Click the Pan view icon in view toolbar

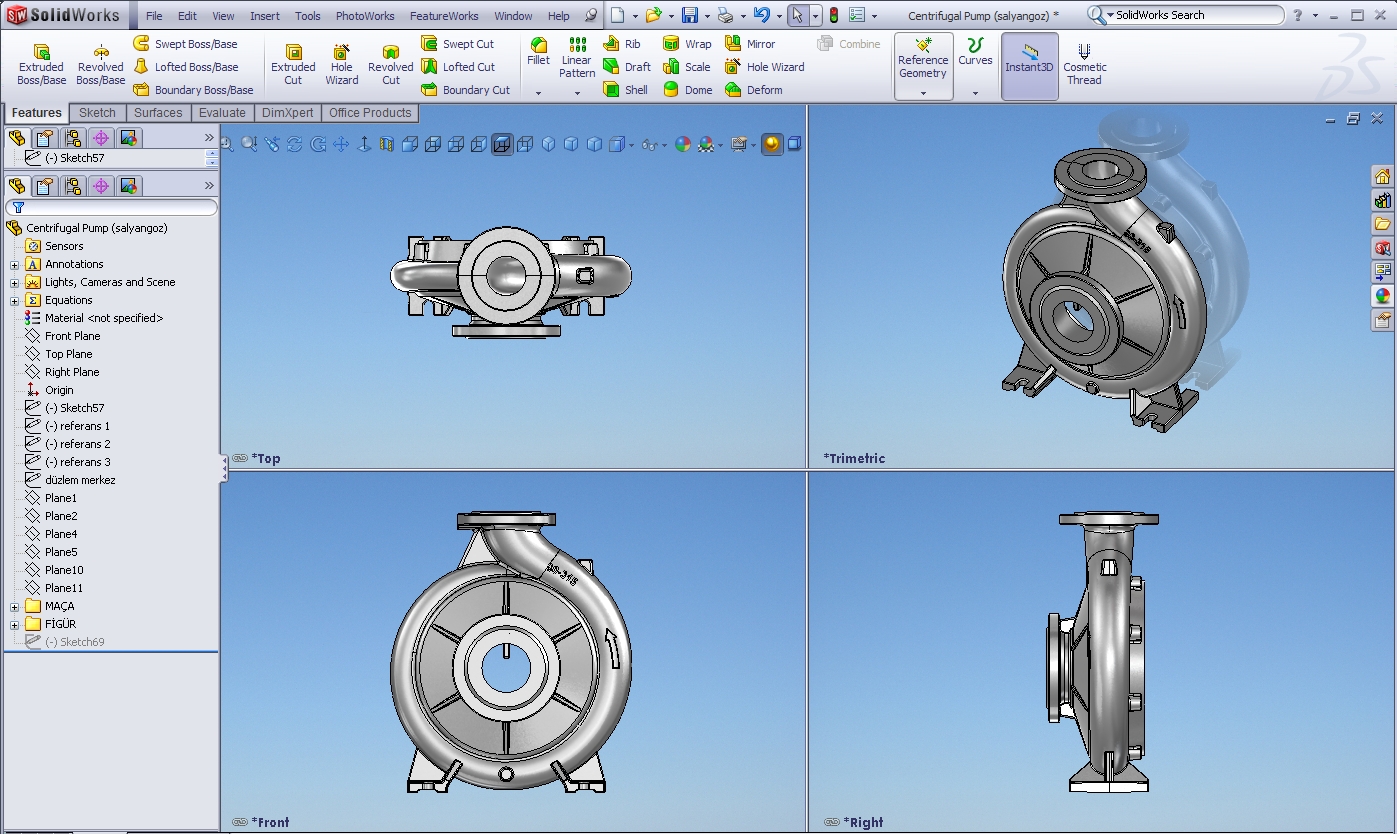(x=341, y=144)
